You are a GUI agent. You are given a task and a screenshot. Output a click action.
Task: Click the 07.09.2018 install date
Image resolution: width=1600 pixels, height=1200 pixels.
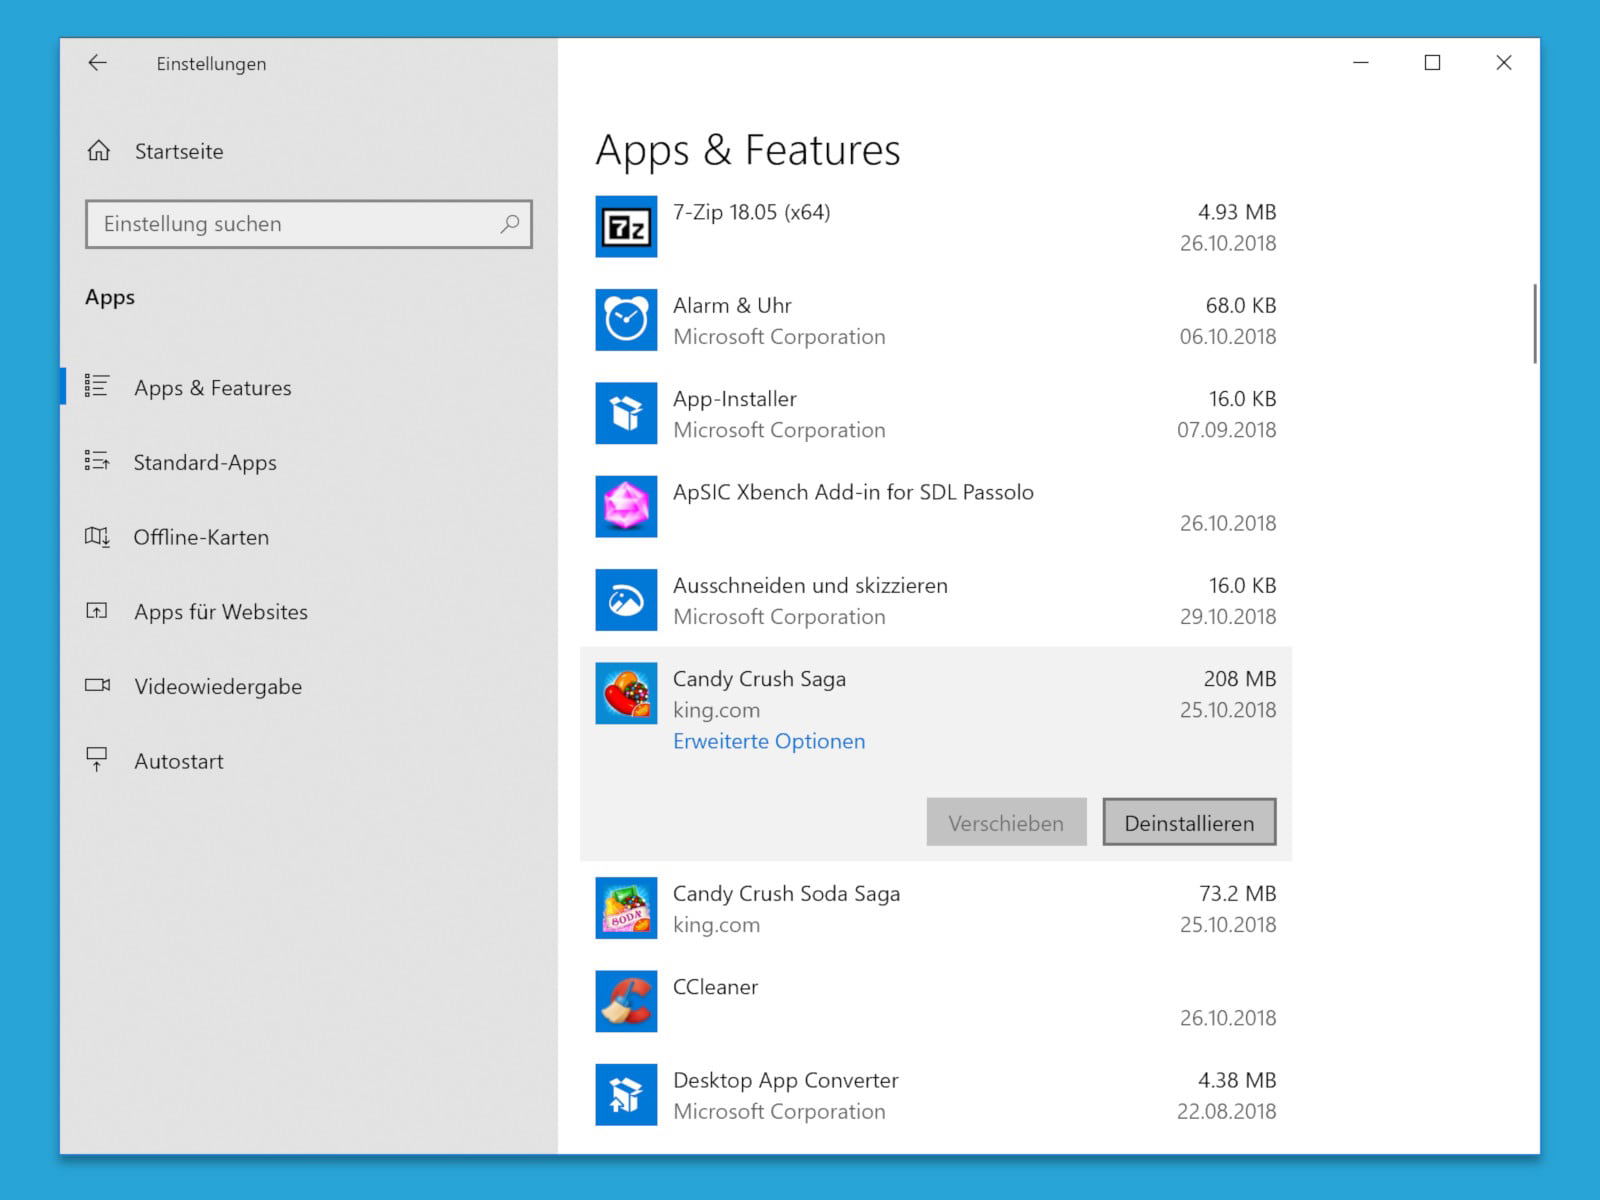point(1227,430)
